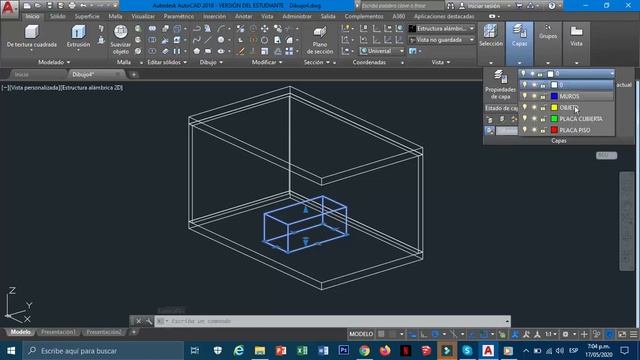Activate the Extrusión tool
The height and width of the screenshot is (360, 640).
pyautogui.click(x=78, y=36)
